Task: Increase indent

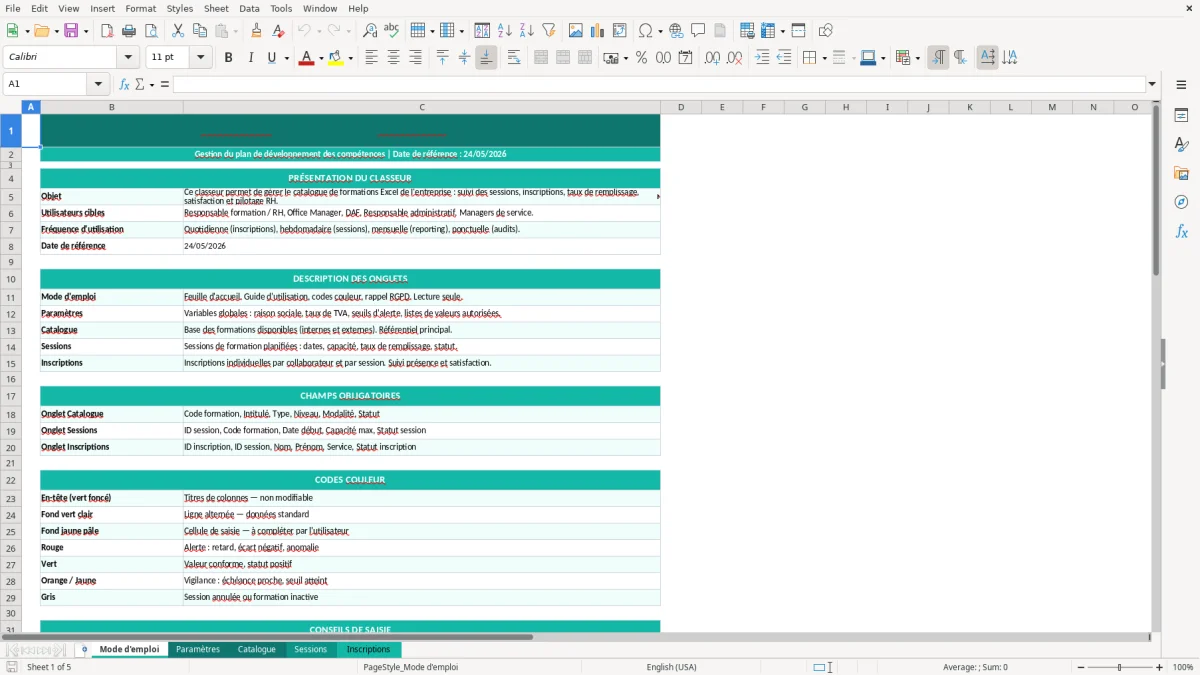Action: pyautogui.click(x=762, y=58)
